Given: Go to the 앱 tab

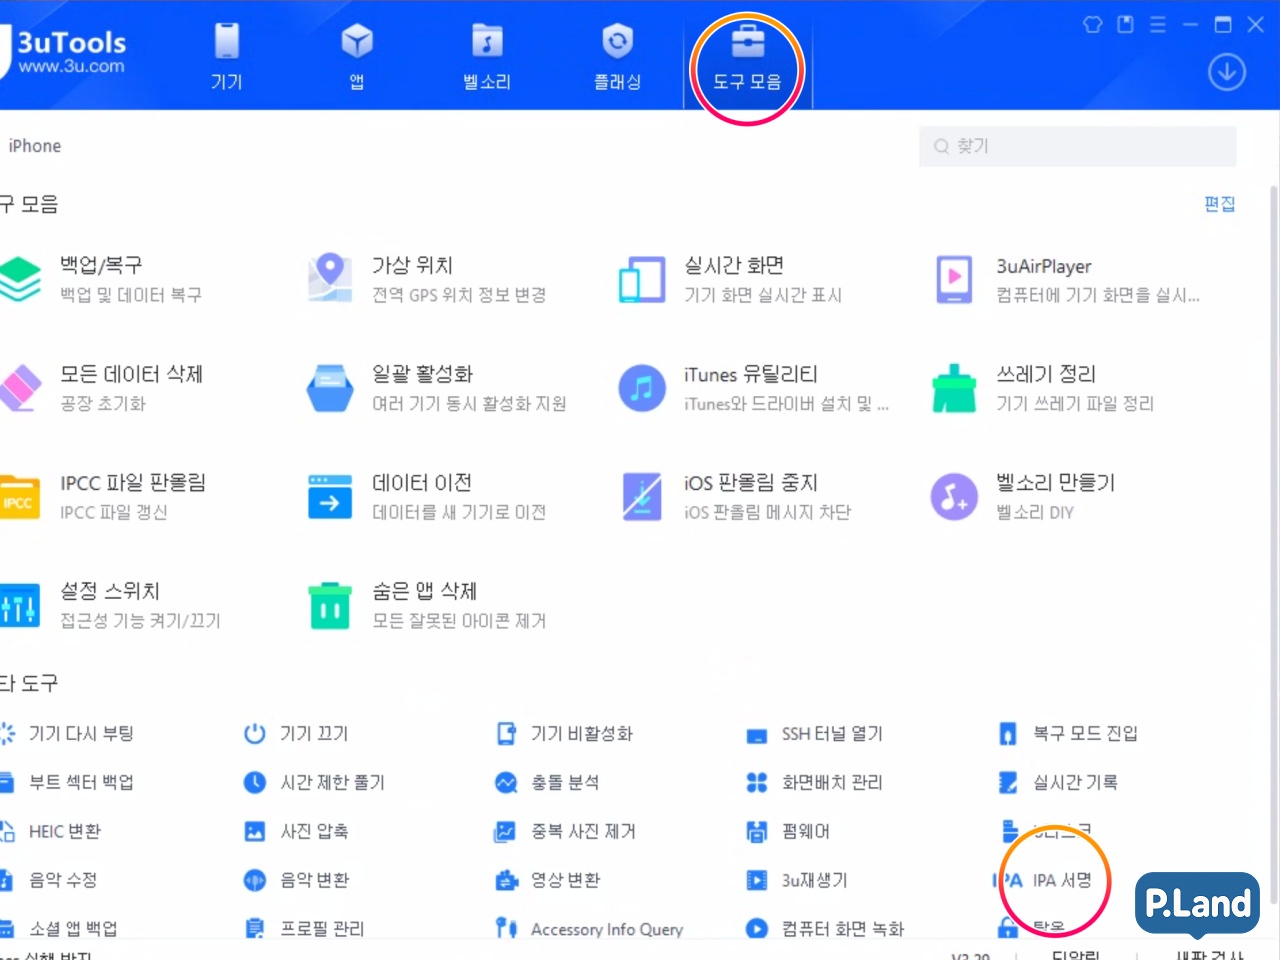Looking at the screenshot, I should point(357,56).
